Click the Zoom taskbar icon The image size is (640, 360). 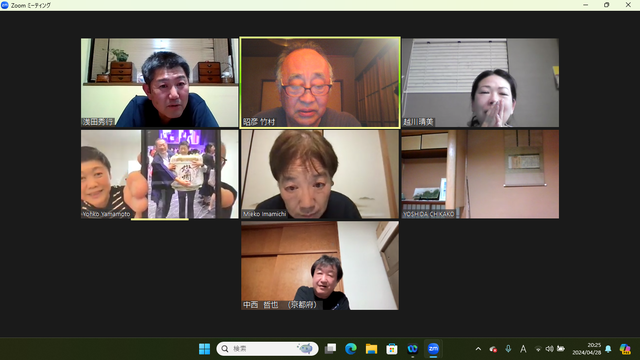[x=433, y=349]
